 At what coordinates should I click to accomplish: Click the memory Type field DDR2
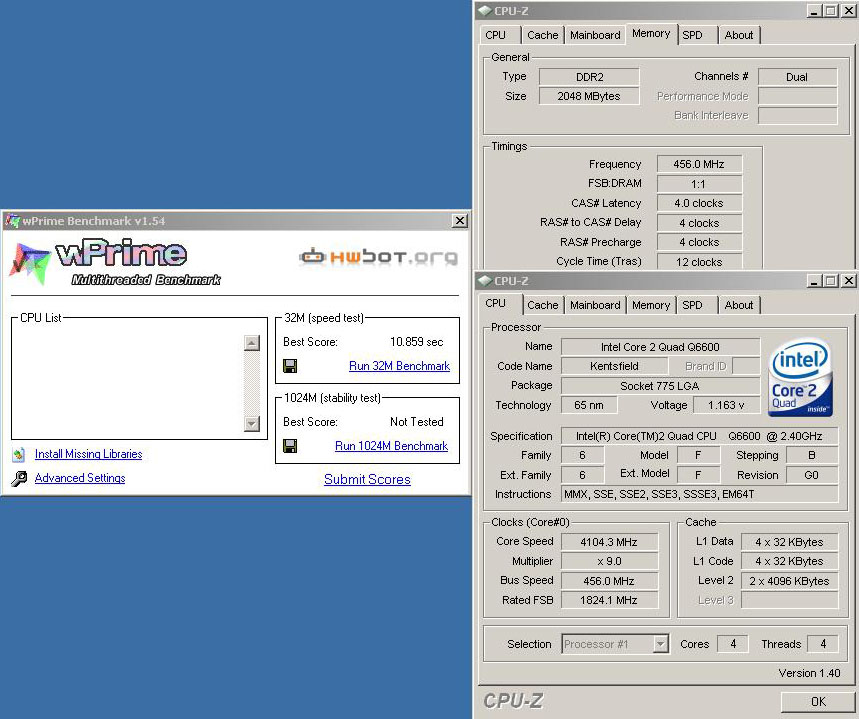(x=589, y=77)
